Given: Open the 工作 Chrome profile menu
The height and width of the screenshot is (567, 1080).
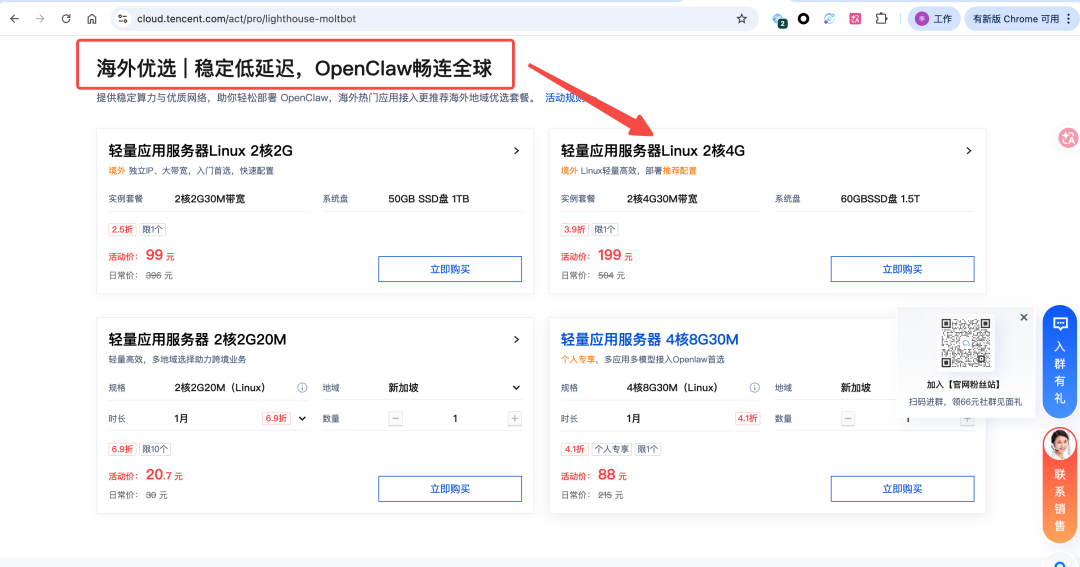Looking at the screenshot, I should tap(934, 19).
